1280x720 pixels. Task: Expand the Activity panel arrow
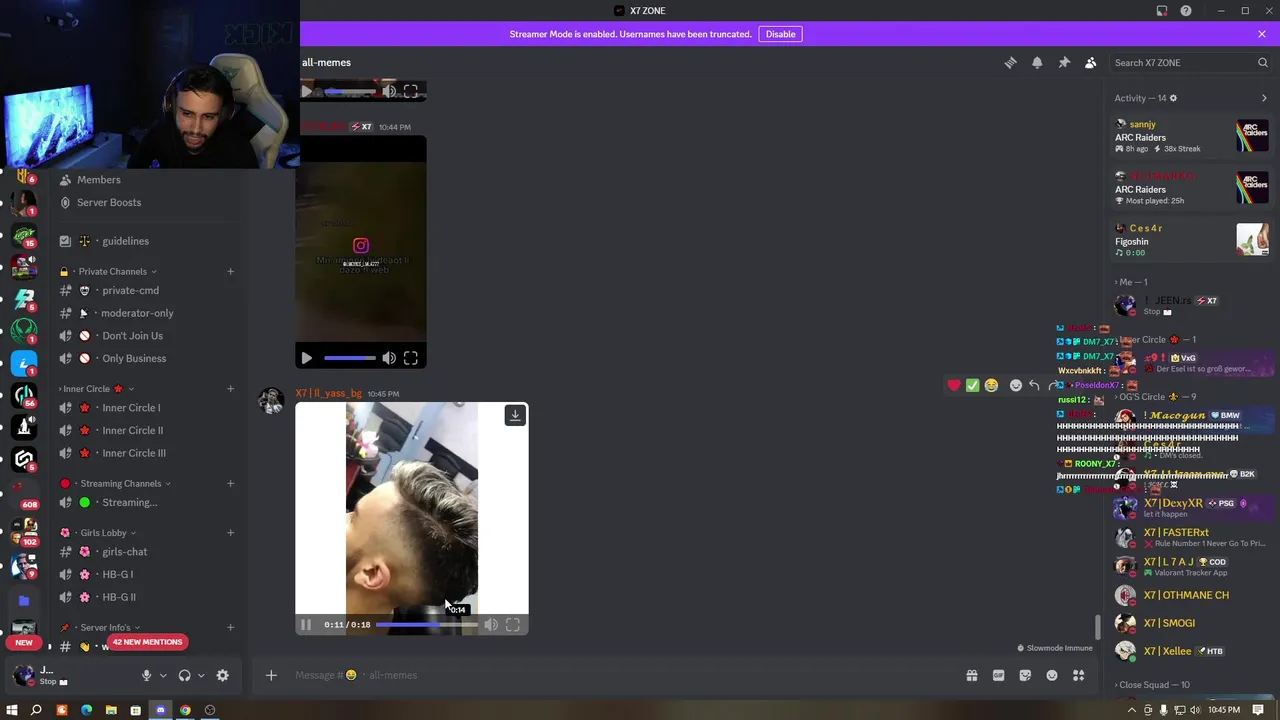tap(1264, 98)
